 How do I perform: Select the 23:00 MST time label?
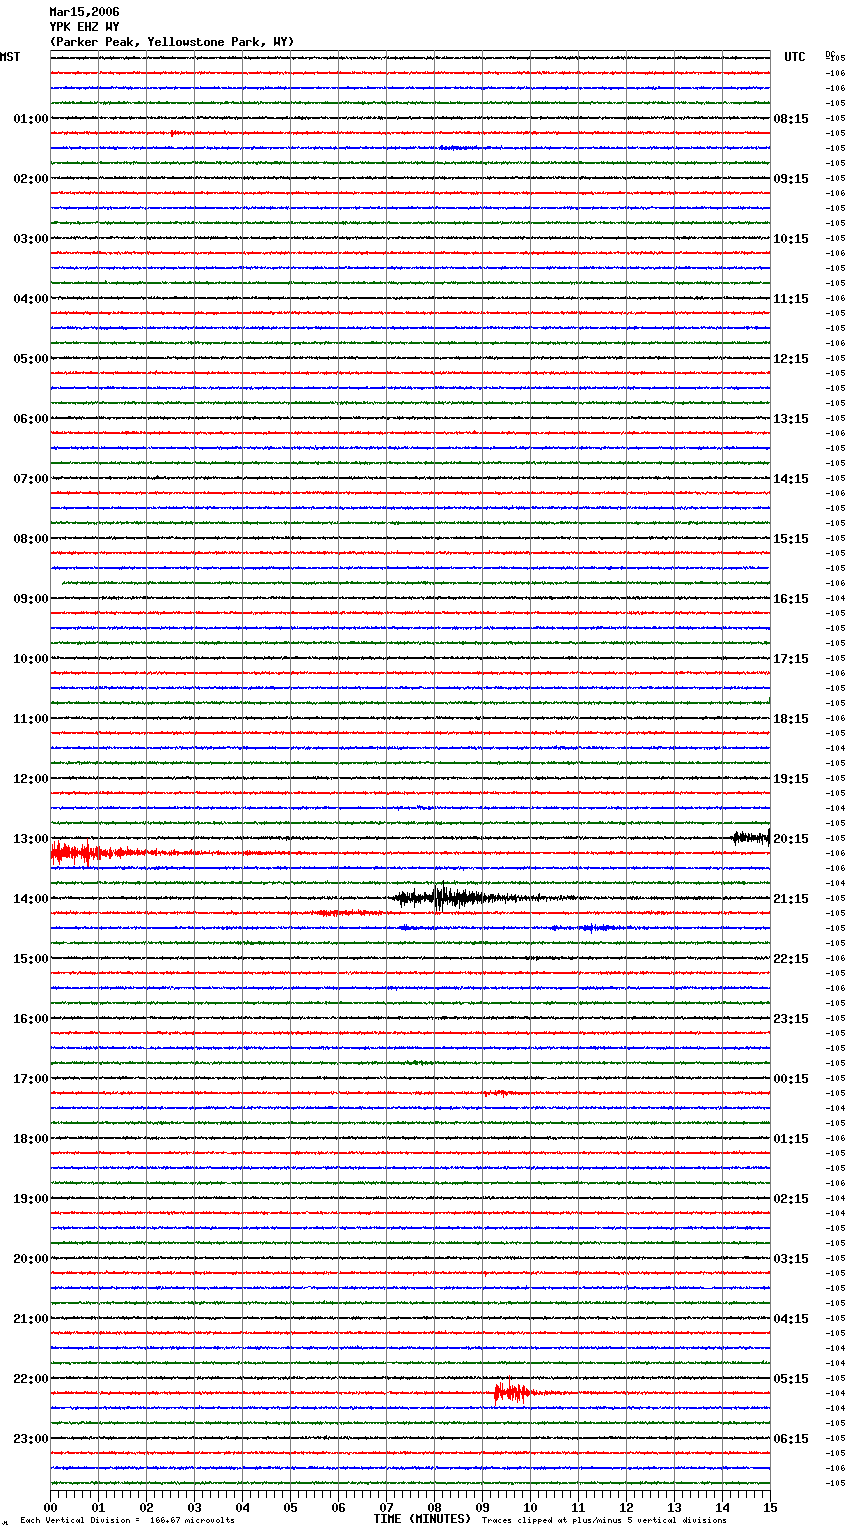tap(31, 1439)
